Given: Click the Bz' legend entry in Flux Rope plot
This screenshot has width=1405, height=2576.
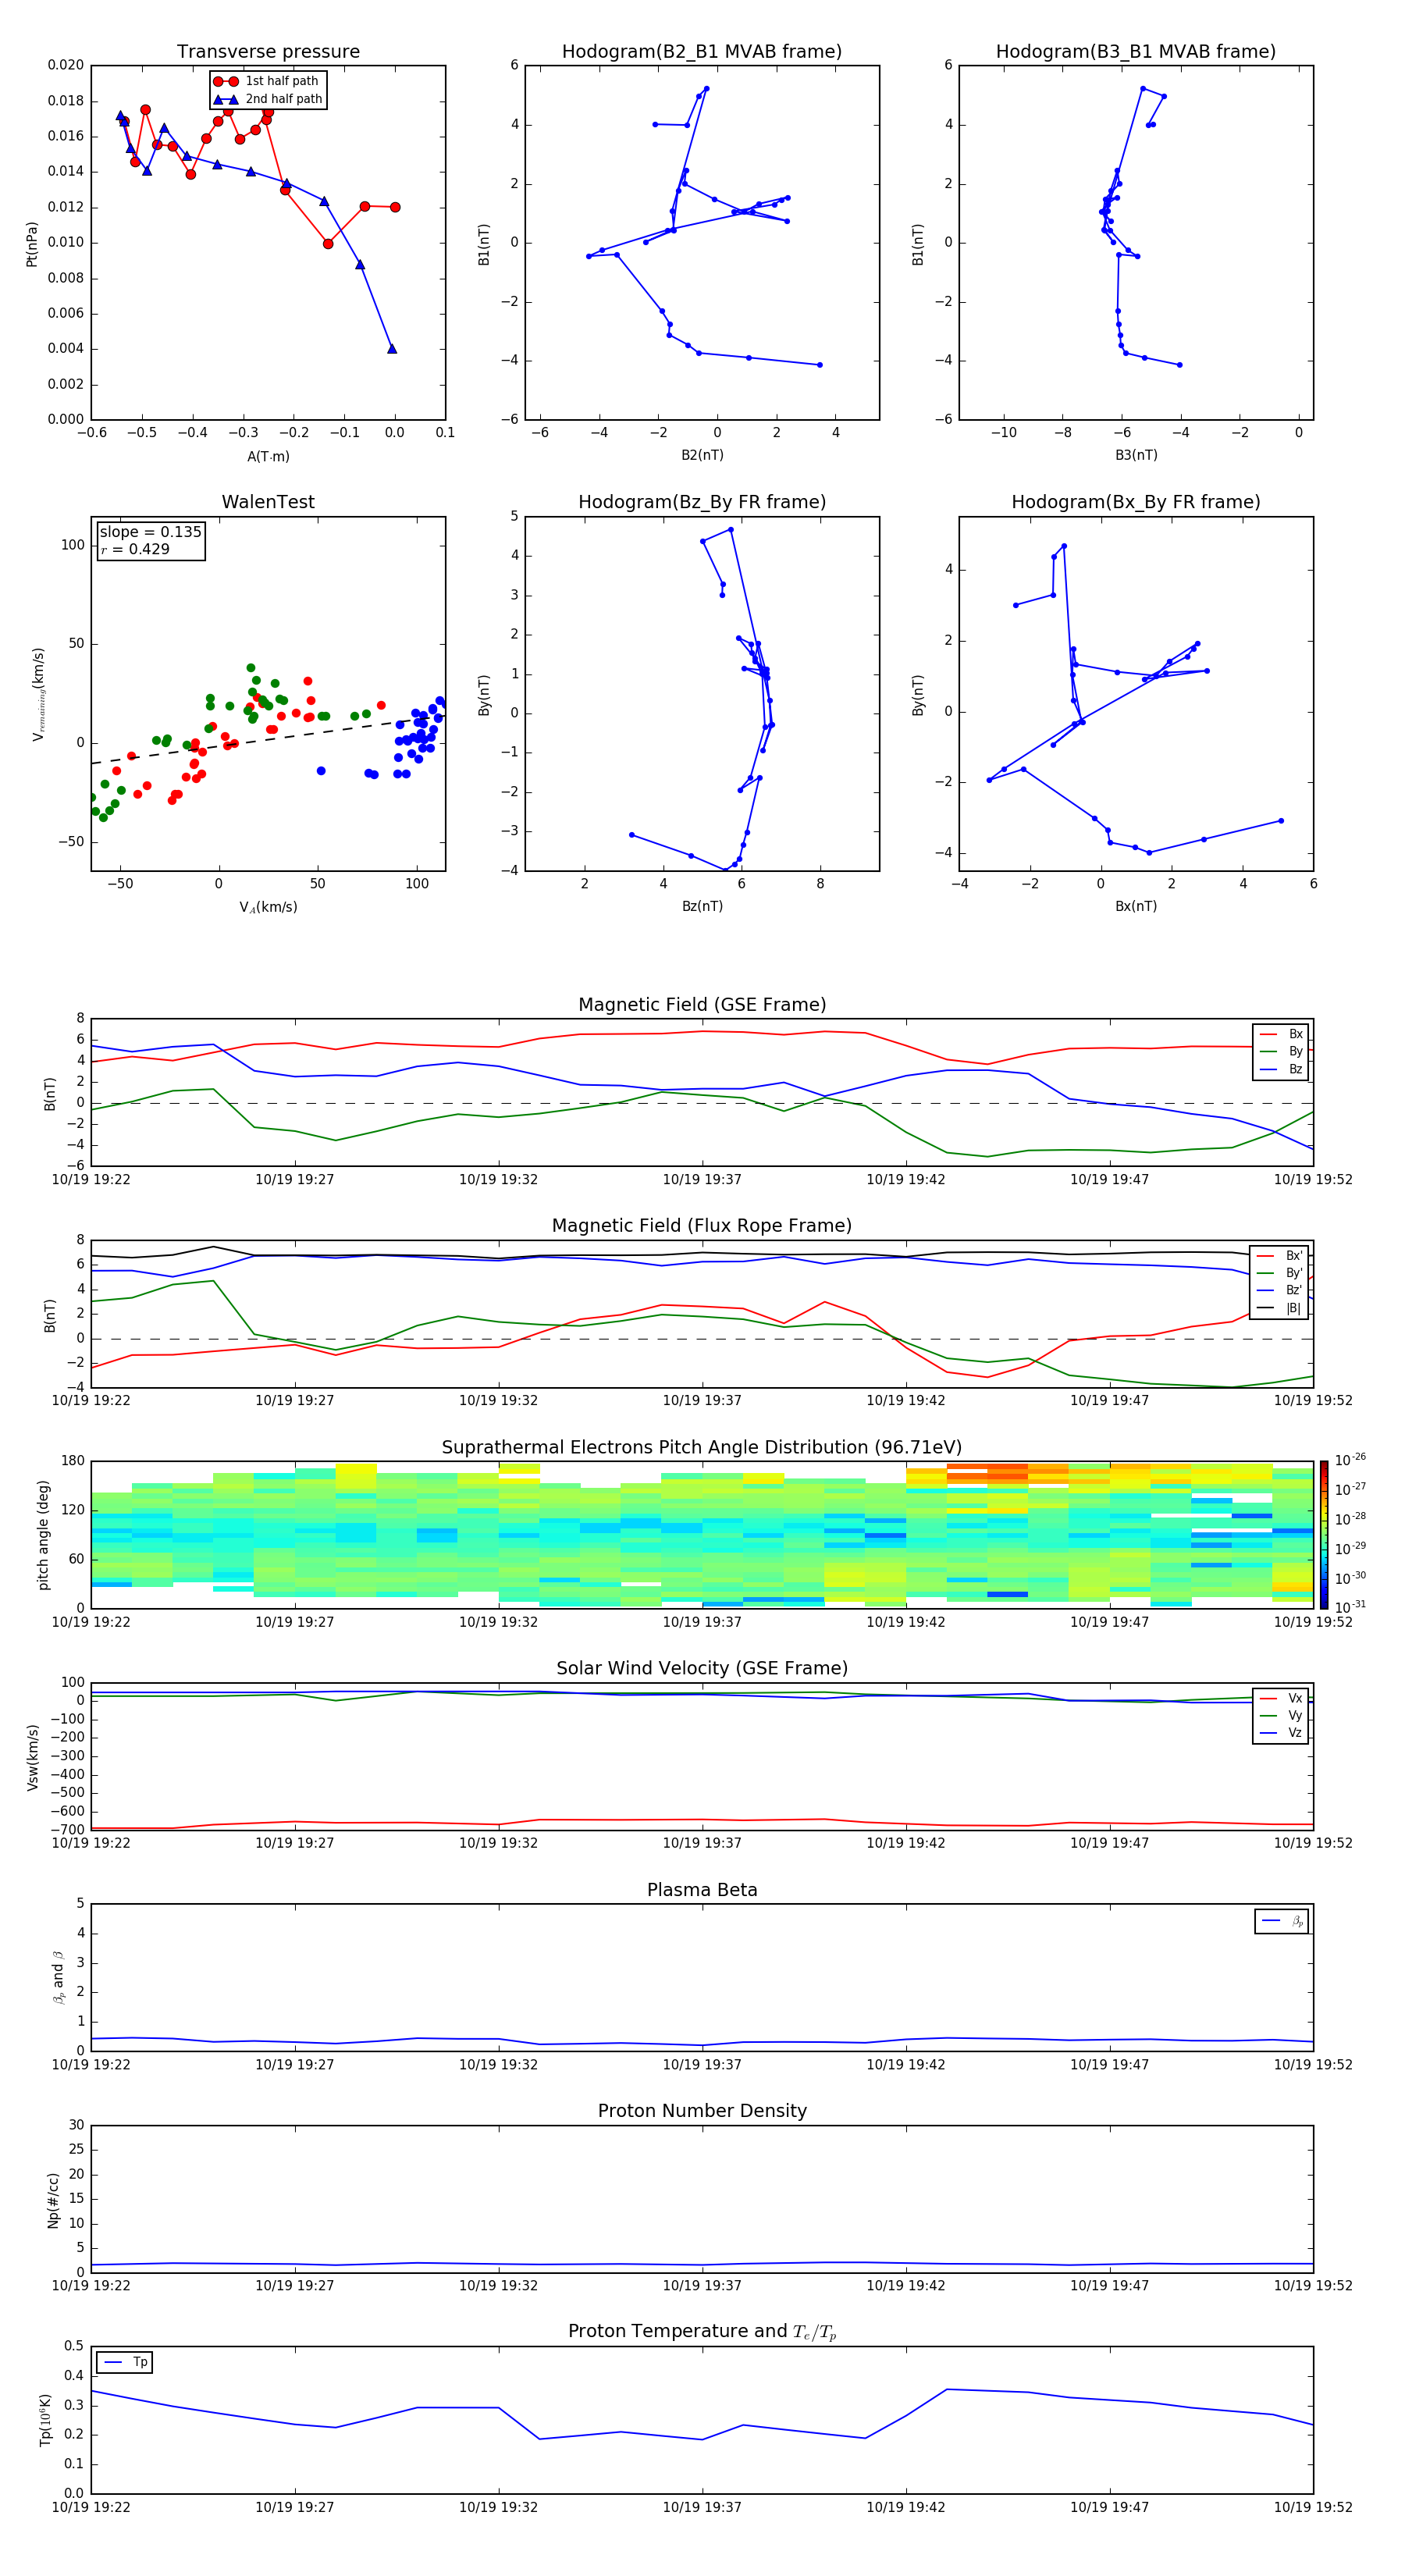Looking at the screenshot, I should [1280, 1290].
